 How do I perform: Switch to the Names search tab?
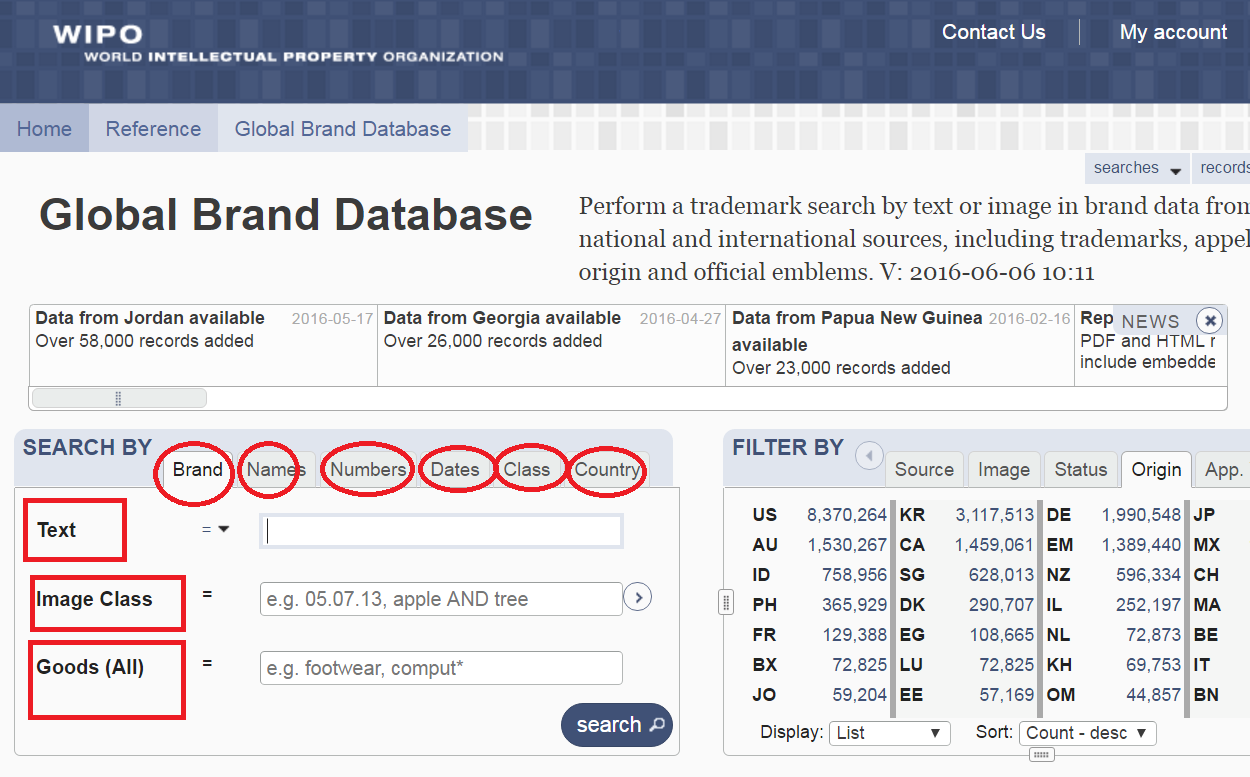[x=275, y=469]
